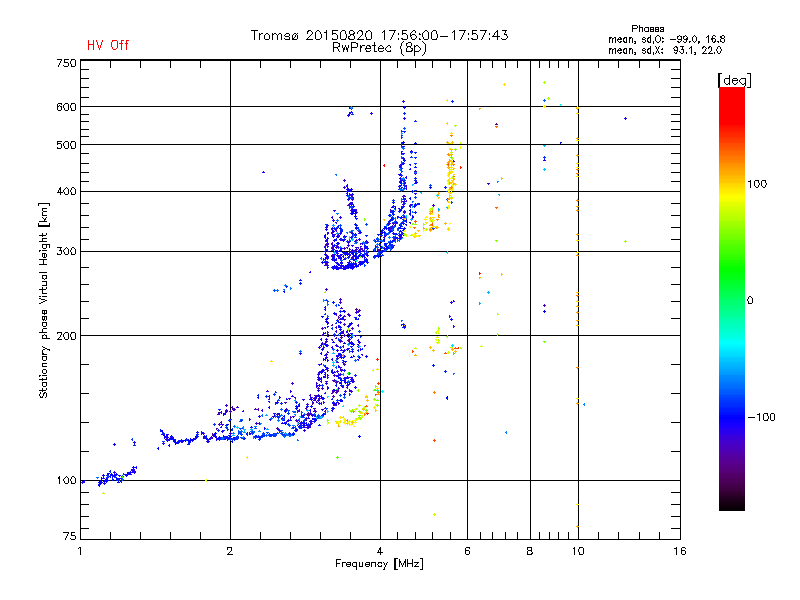The image size is (800, 600).
Task: Click the y-axis '100' tick label
Action: (66, 481)
